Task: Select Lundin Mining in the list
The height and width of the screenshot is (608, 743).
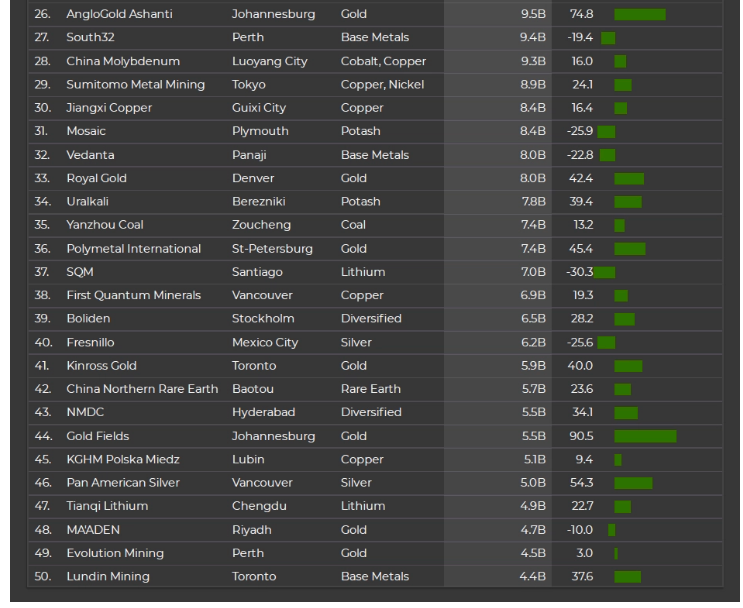Action: (108, 577)
